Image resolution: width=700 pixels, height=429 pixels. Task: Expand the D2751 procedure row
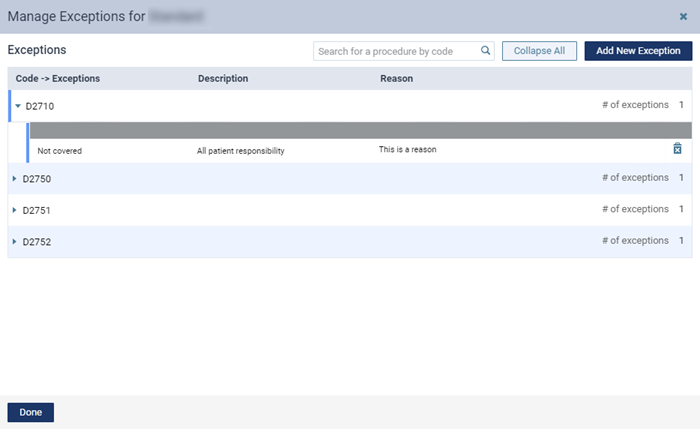point(14,210)
